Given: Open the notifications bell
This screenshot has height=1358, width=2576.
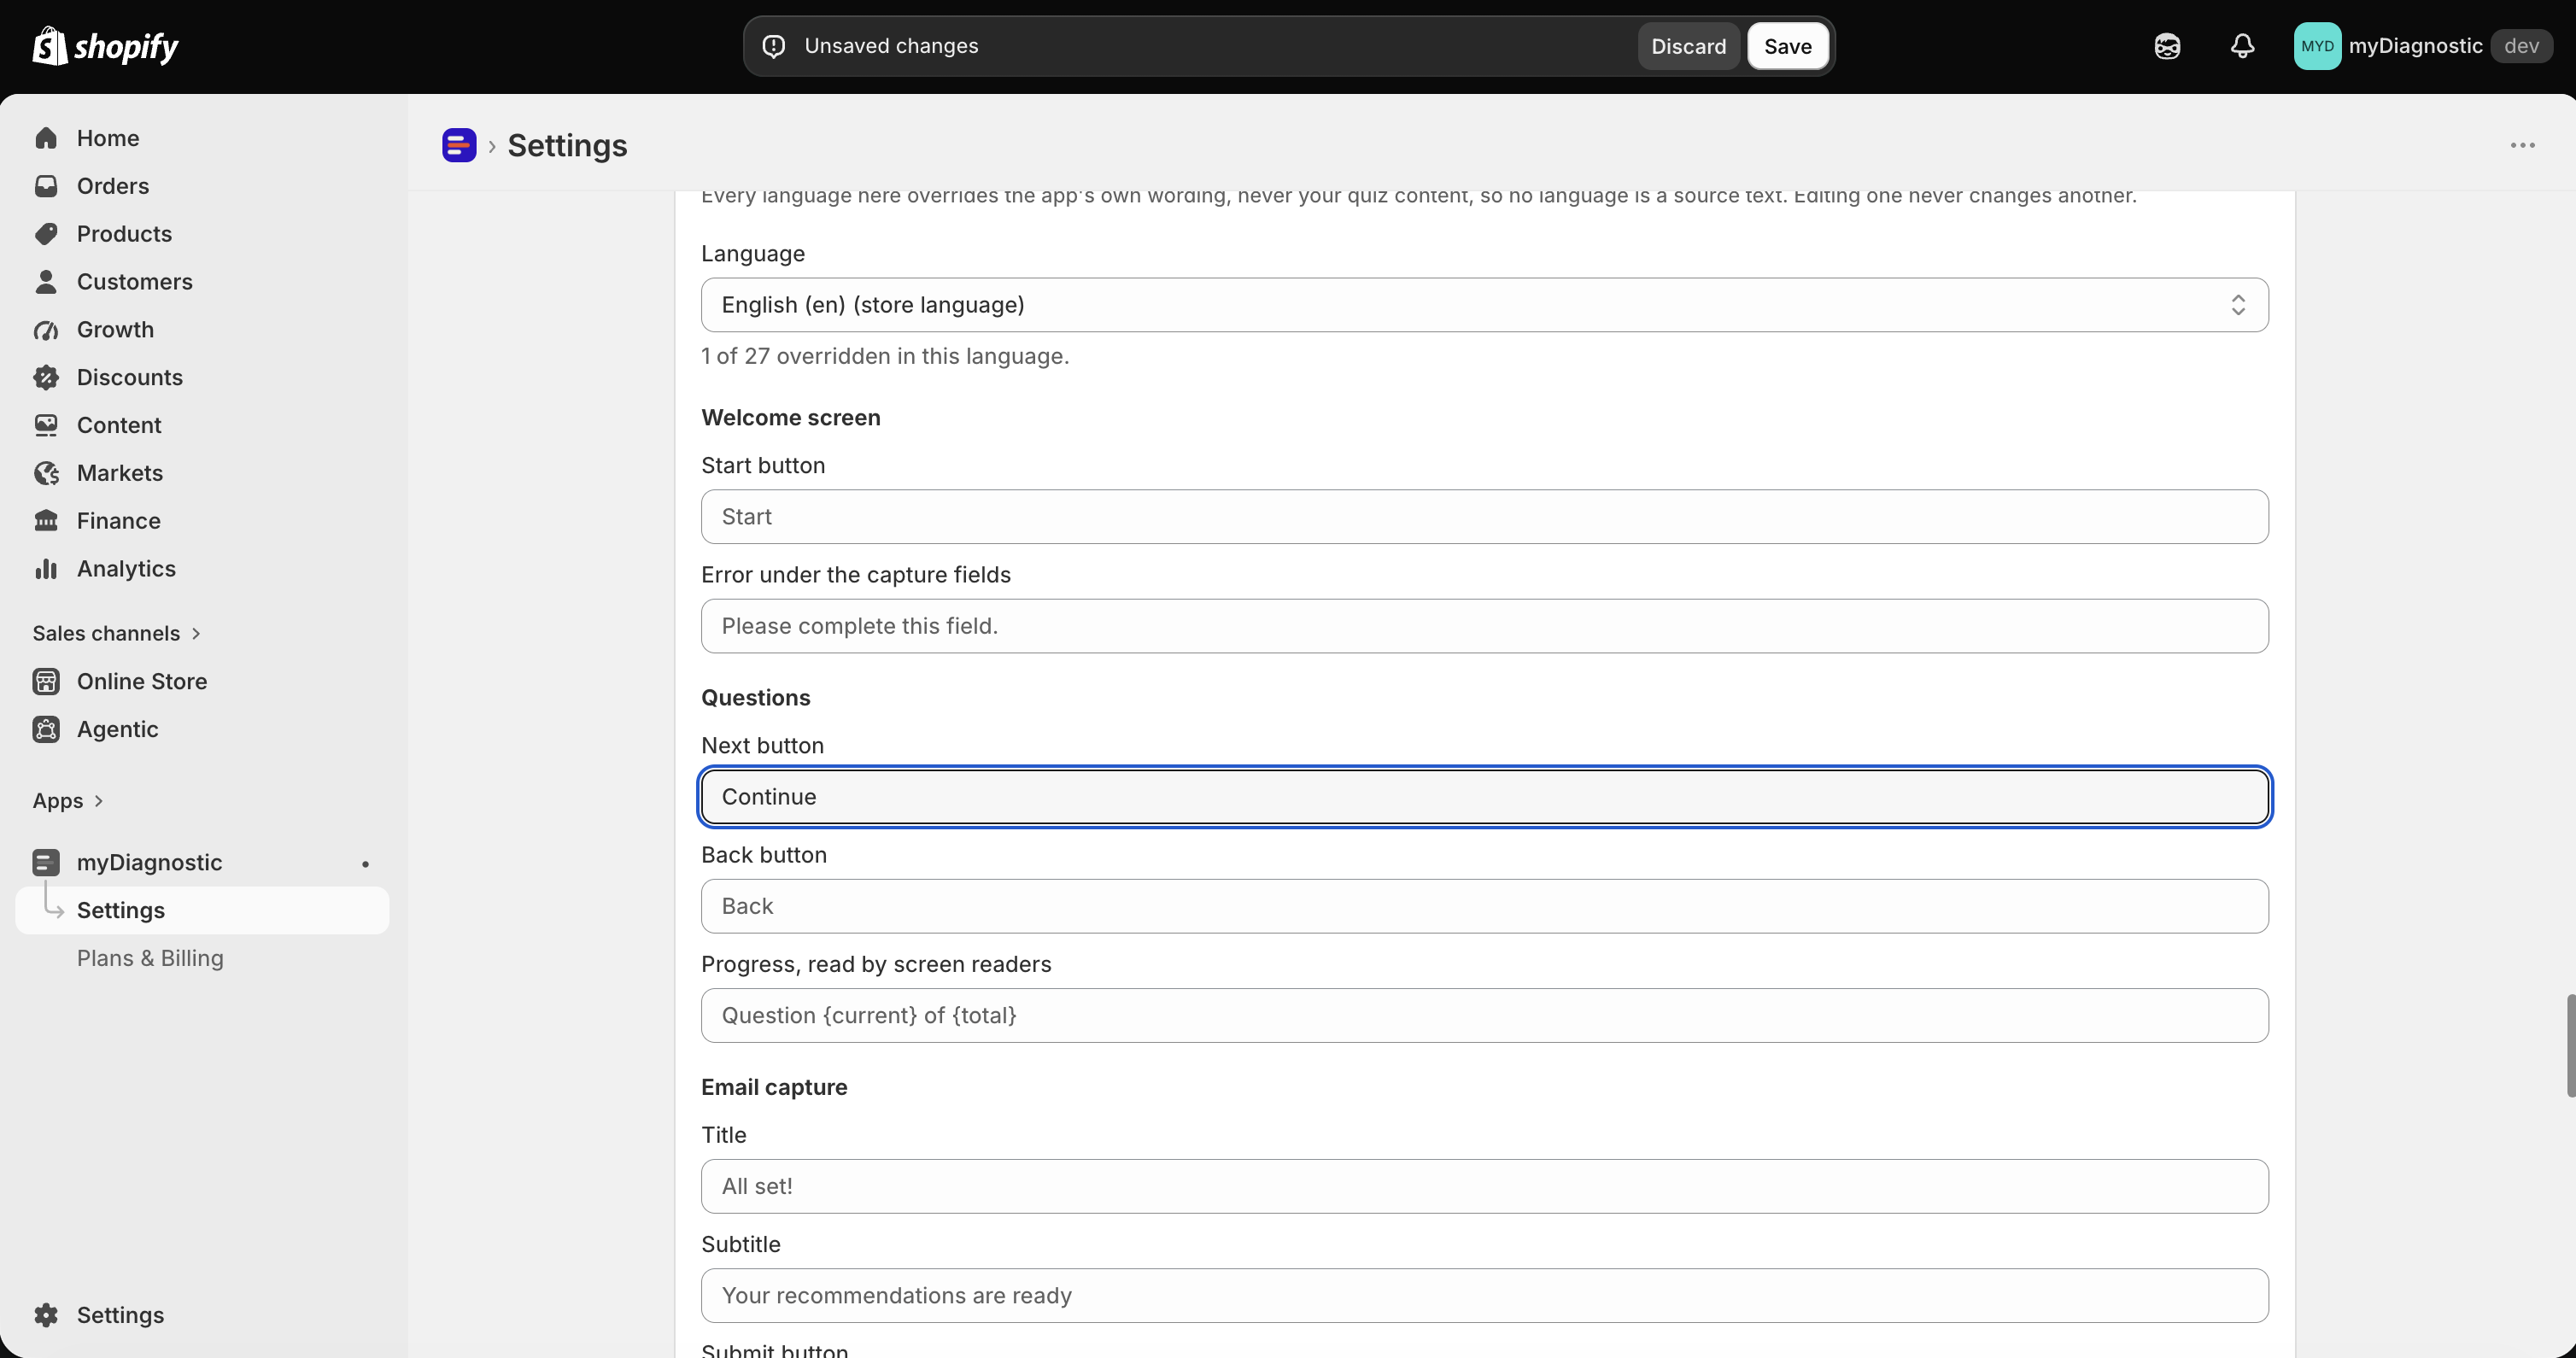Looking at the screenshot, I should pyautogui.click(x=2242, y=46).
